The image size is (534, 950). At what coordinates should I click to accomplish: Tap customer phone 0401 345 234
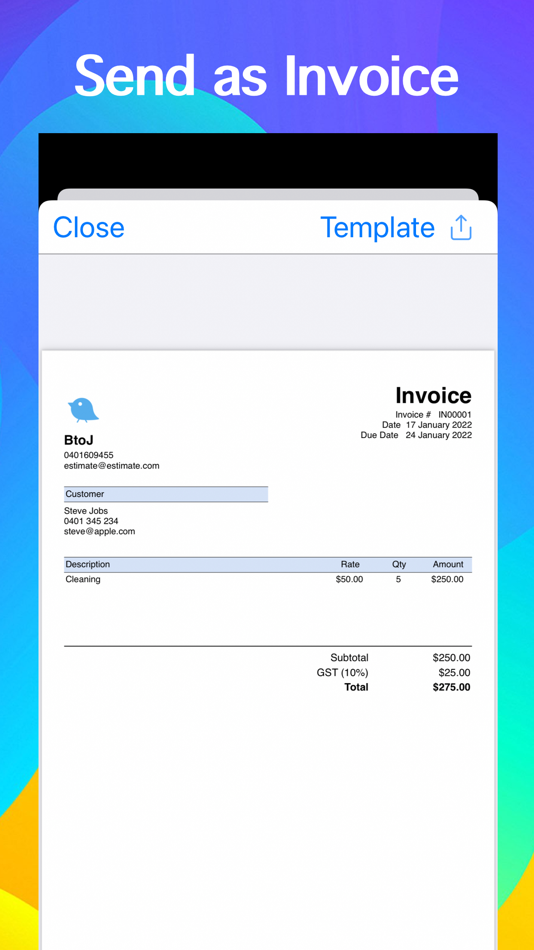tap(91, 521)
